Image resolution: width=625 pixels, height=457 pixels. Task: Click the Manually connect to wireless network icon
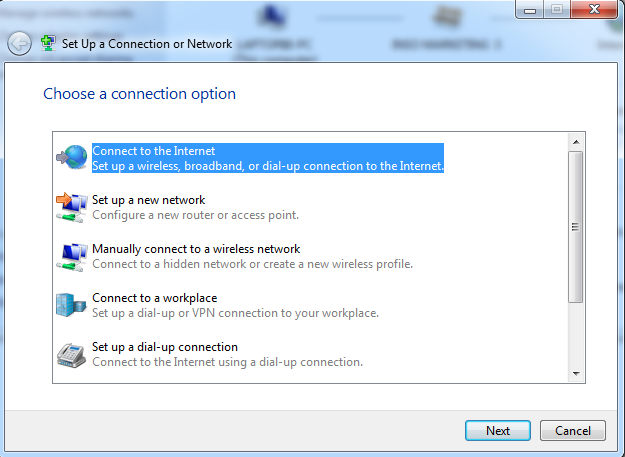pos(72,257)
